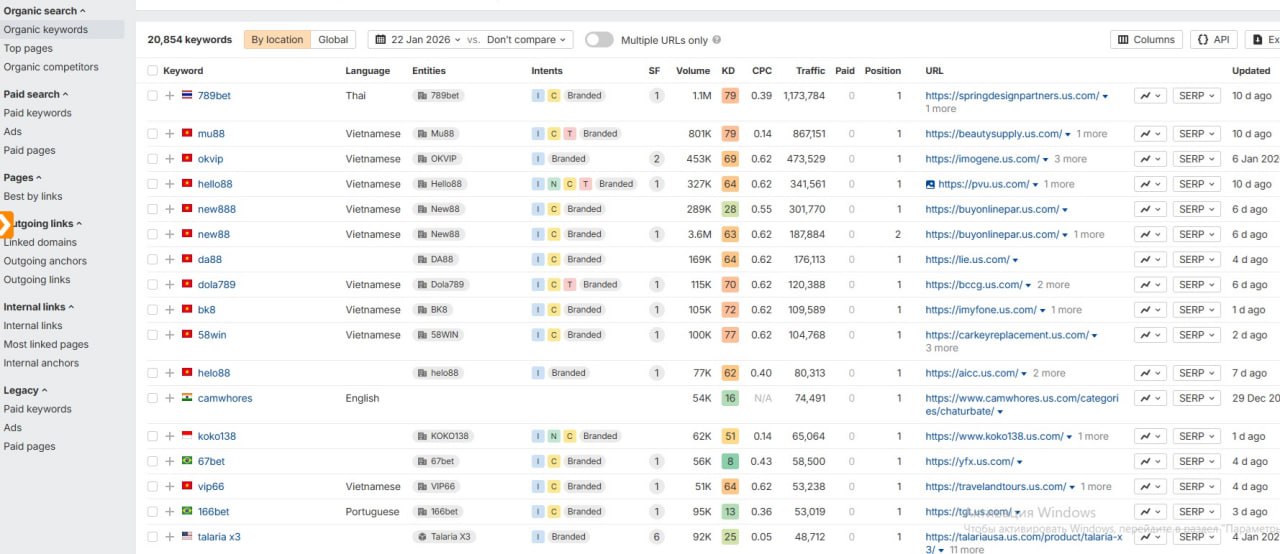Open the 166bet keyword link
Image resolution: width=1280 pixels, height=554 pixels.
[x=213, y=512]
